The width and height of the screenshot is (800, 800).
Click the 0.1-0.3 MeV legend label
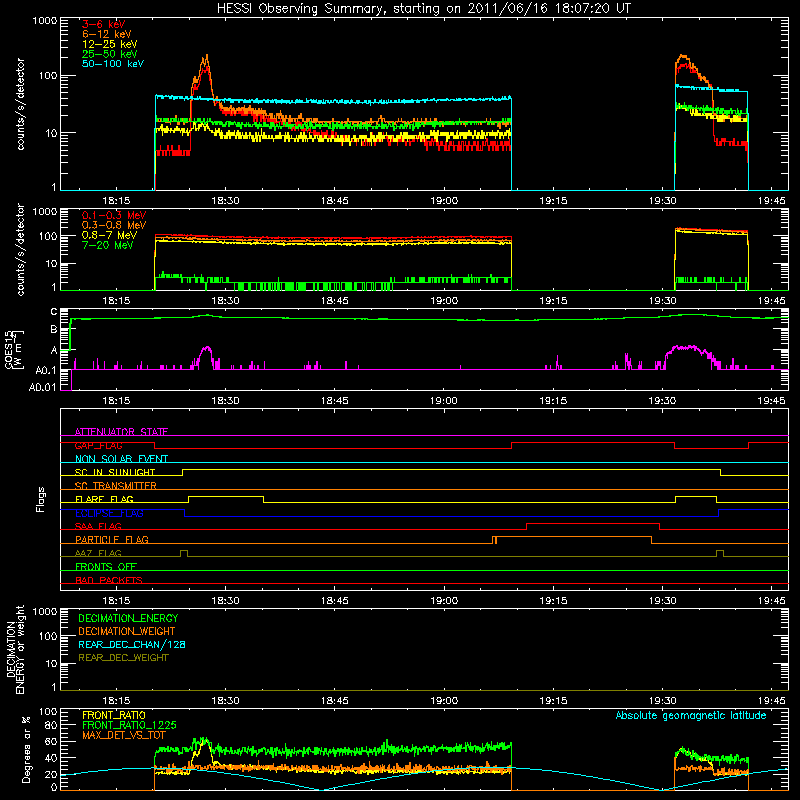tap(114, 215)
